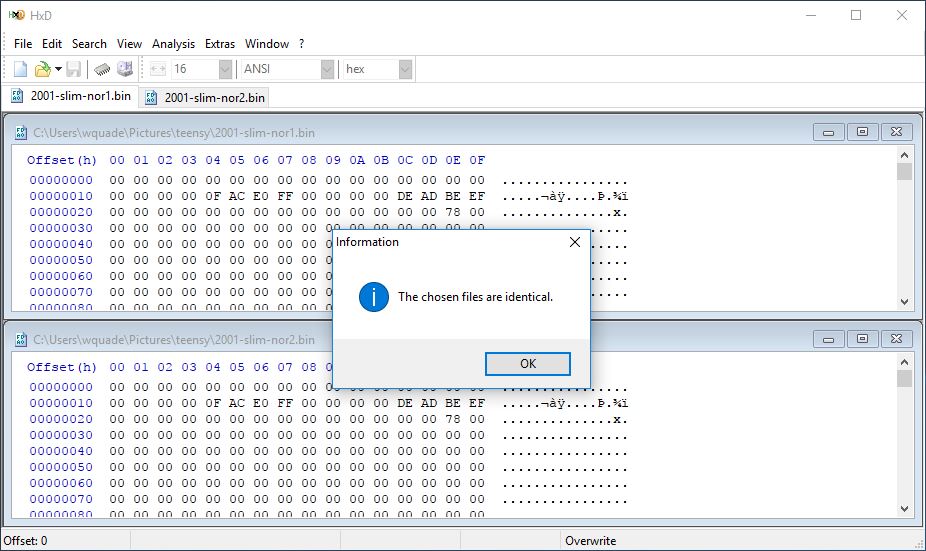Open the ? help menu

pos(301,44)
